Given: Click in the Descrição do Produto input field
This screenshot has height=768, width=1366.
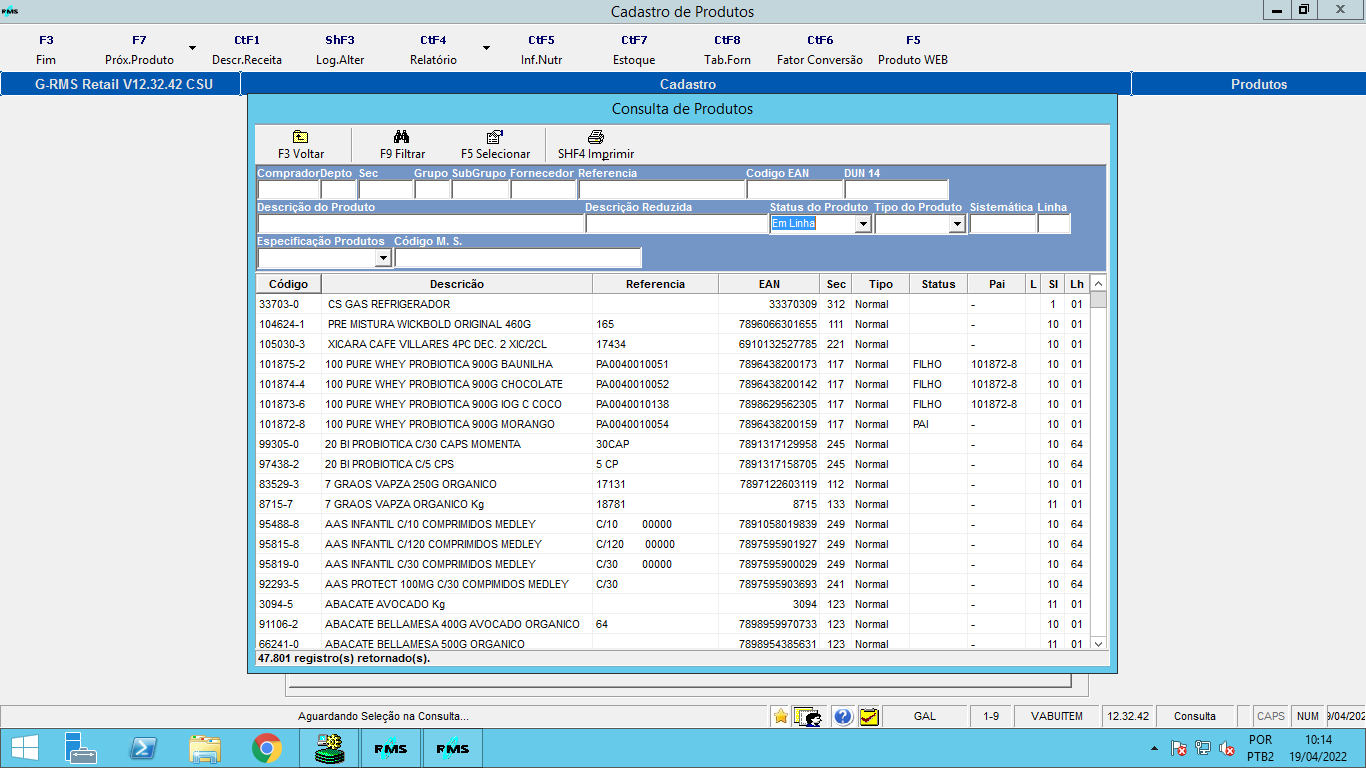Looking at the screenshot, I should (420, 224).
